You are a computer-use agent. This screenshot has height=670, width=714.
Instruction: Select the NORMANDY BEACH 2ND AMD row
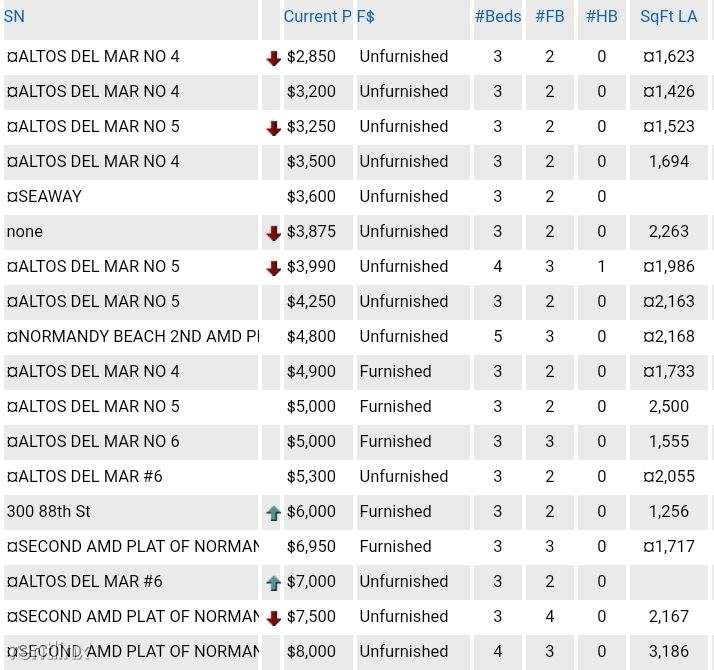point(357,337)
